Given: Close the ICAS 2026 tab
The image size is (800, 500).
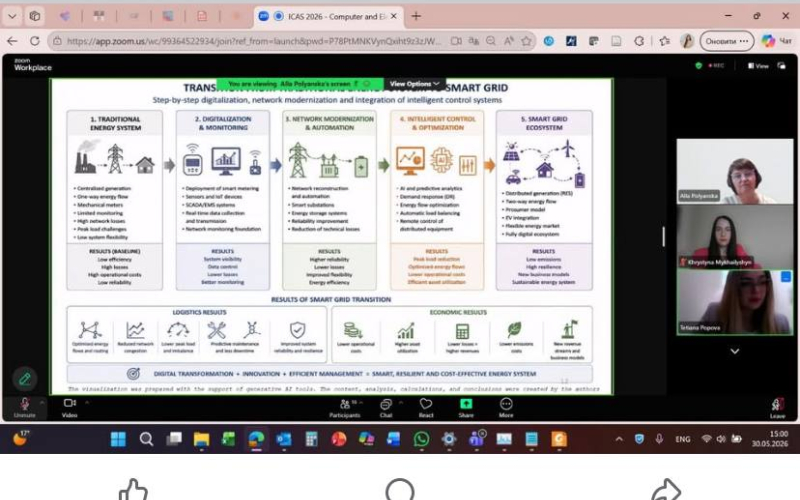Looking at the screenshot, I should tap(394, 16).
